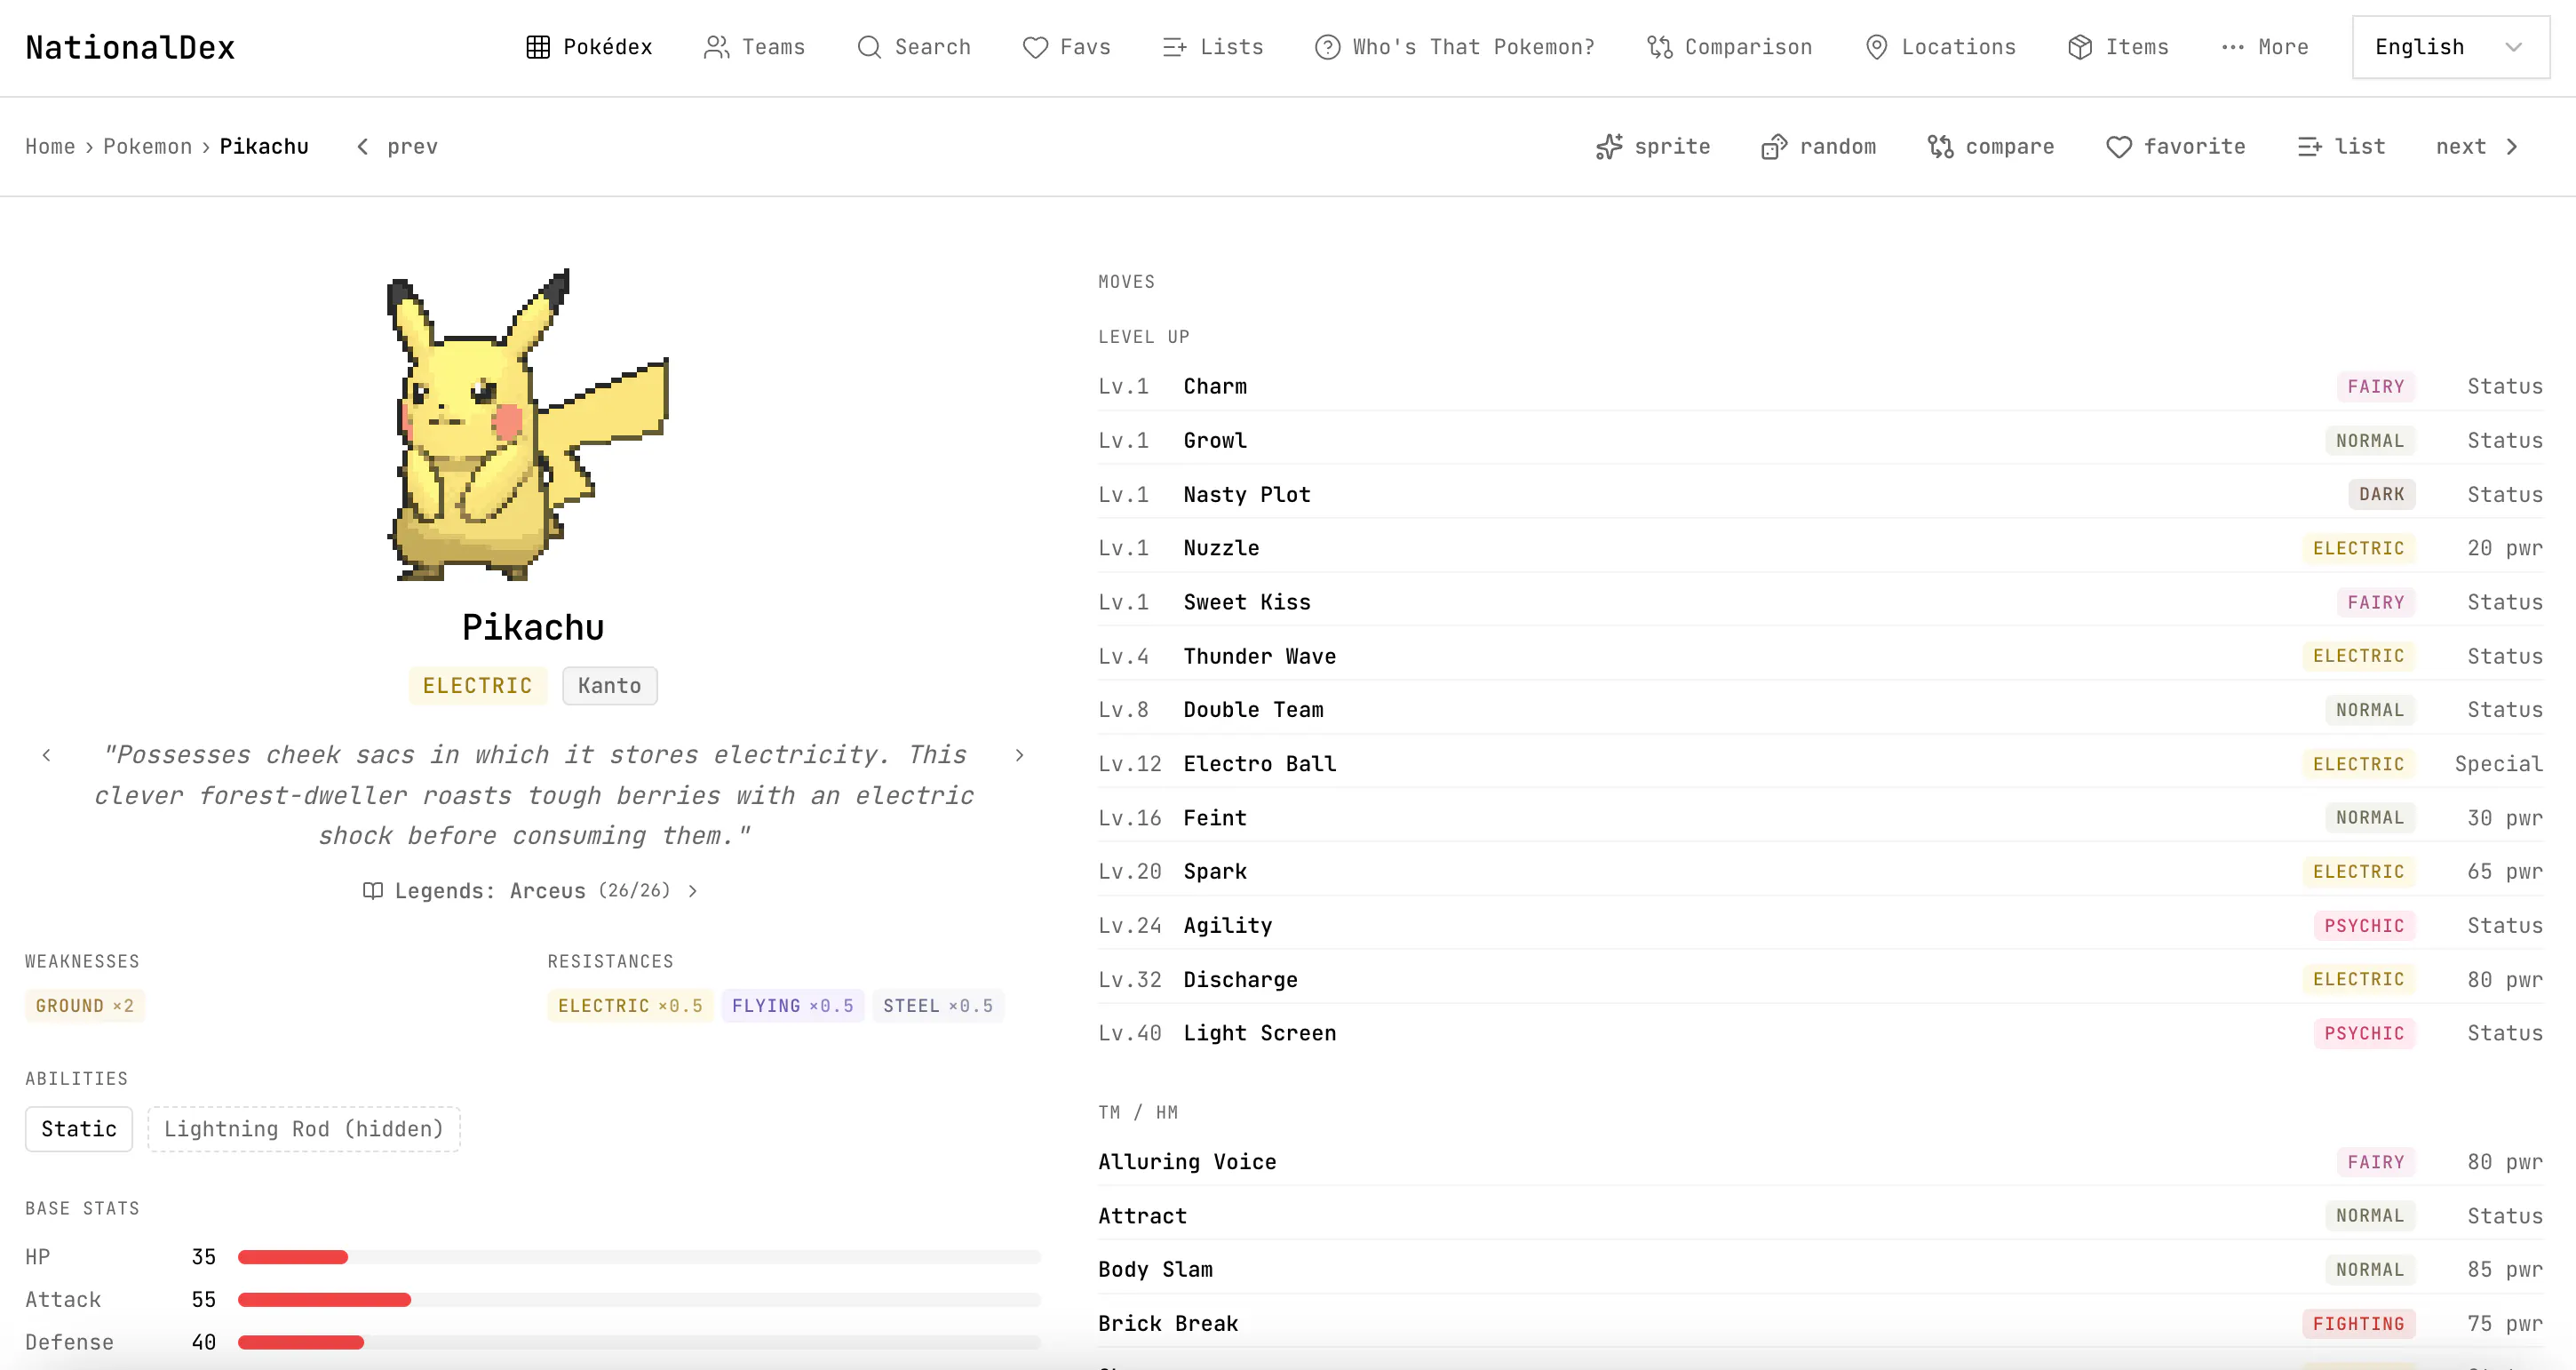Screen dimensions: 2576x1370
Task: Click the Items box icon
Action: pyautogui.click(x=2080, y=47)
